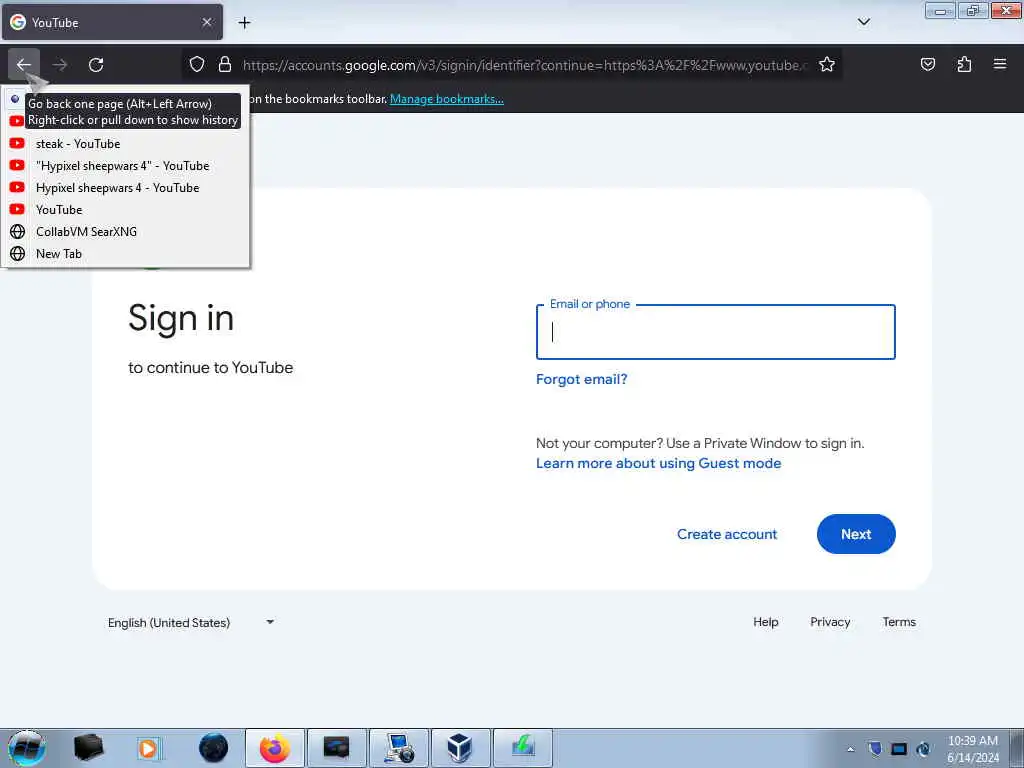Click the update arrow tray icon
Screen dimensions: 1024x768
click(x=923, y=749)
